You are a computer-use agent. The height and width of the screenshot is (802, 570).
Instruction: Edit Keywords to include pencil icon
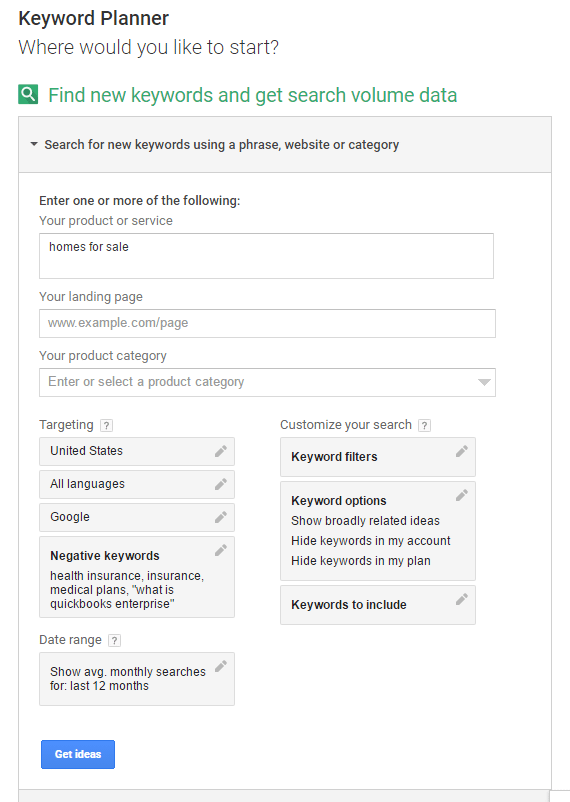point(462,599)
